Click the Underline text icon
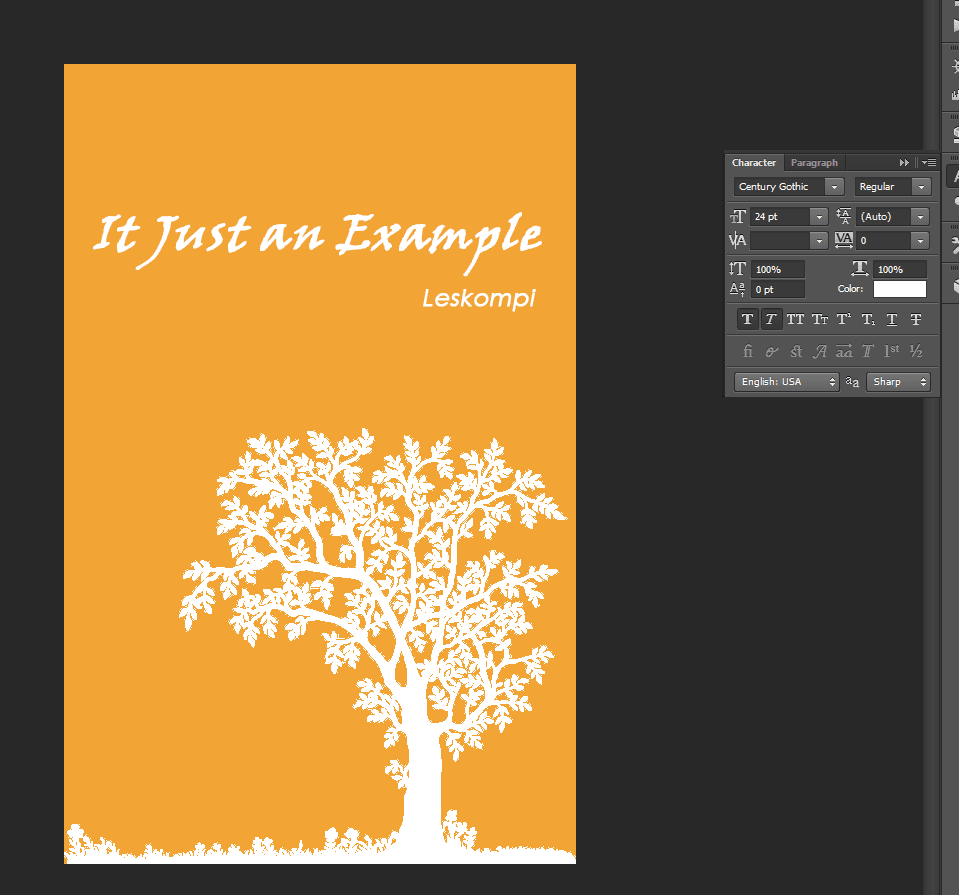The width and height of the screenshot is (959, 895). (x=892, y=320)
